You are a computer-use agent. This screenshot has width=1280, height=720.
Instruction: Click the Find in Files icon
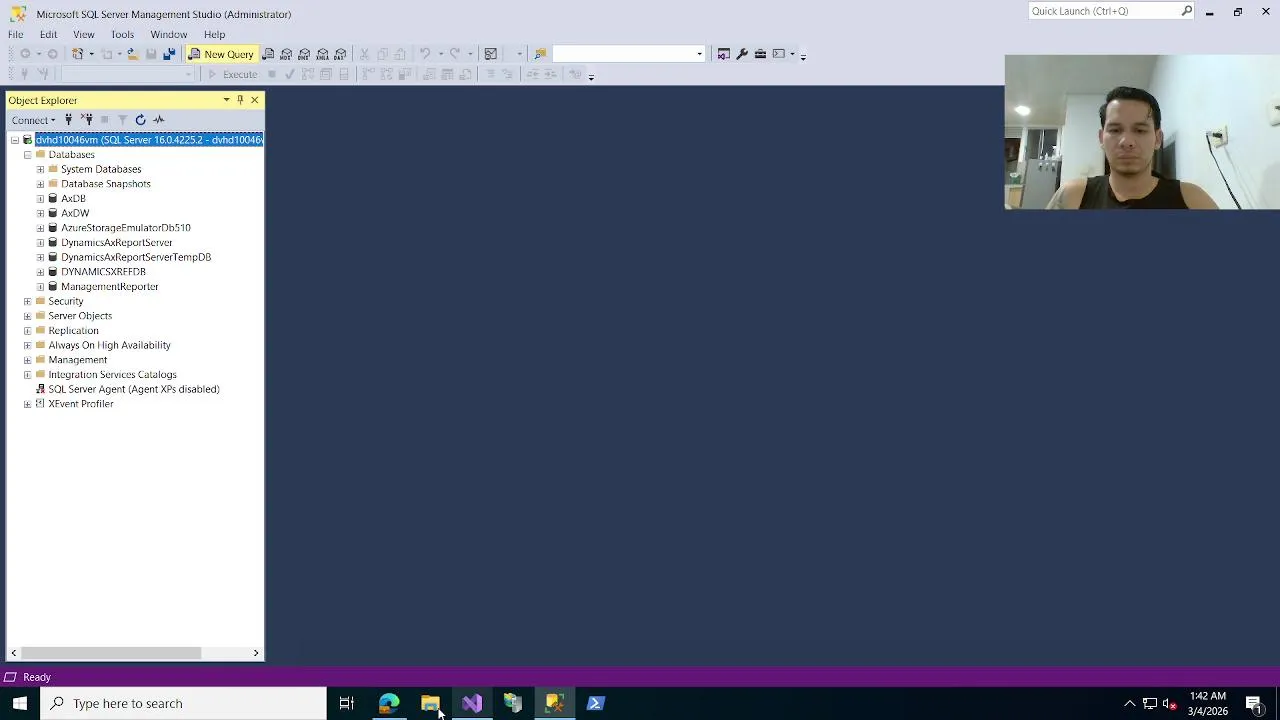pos(540,54)
